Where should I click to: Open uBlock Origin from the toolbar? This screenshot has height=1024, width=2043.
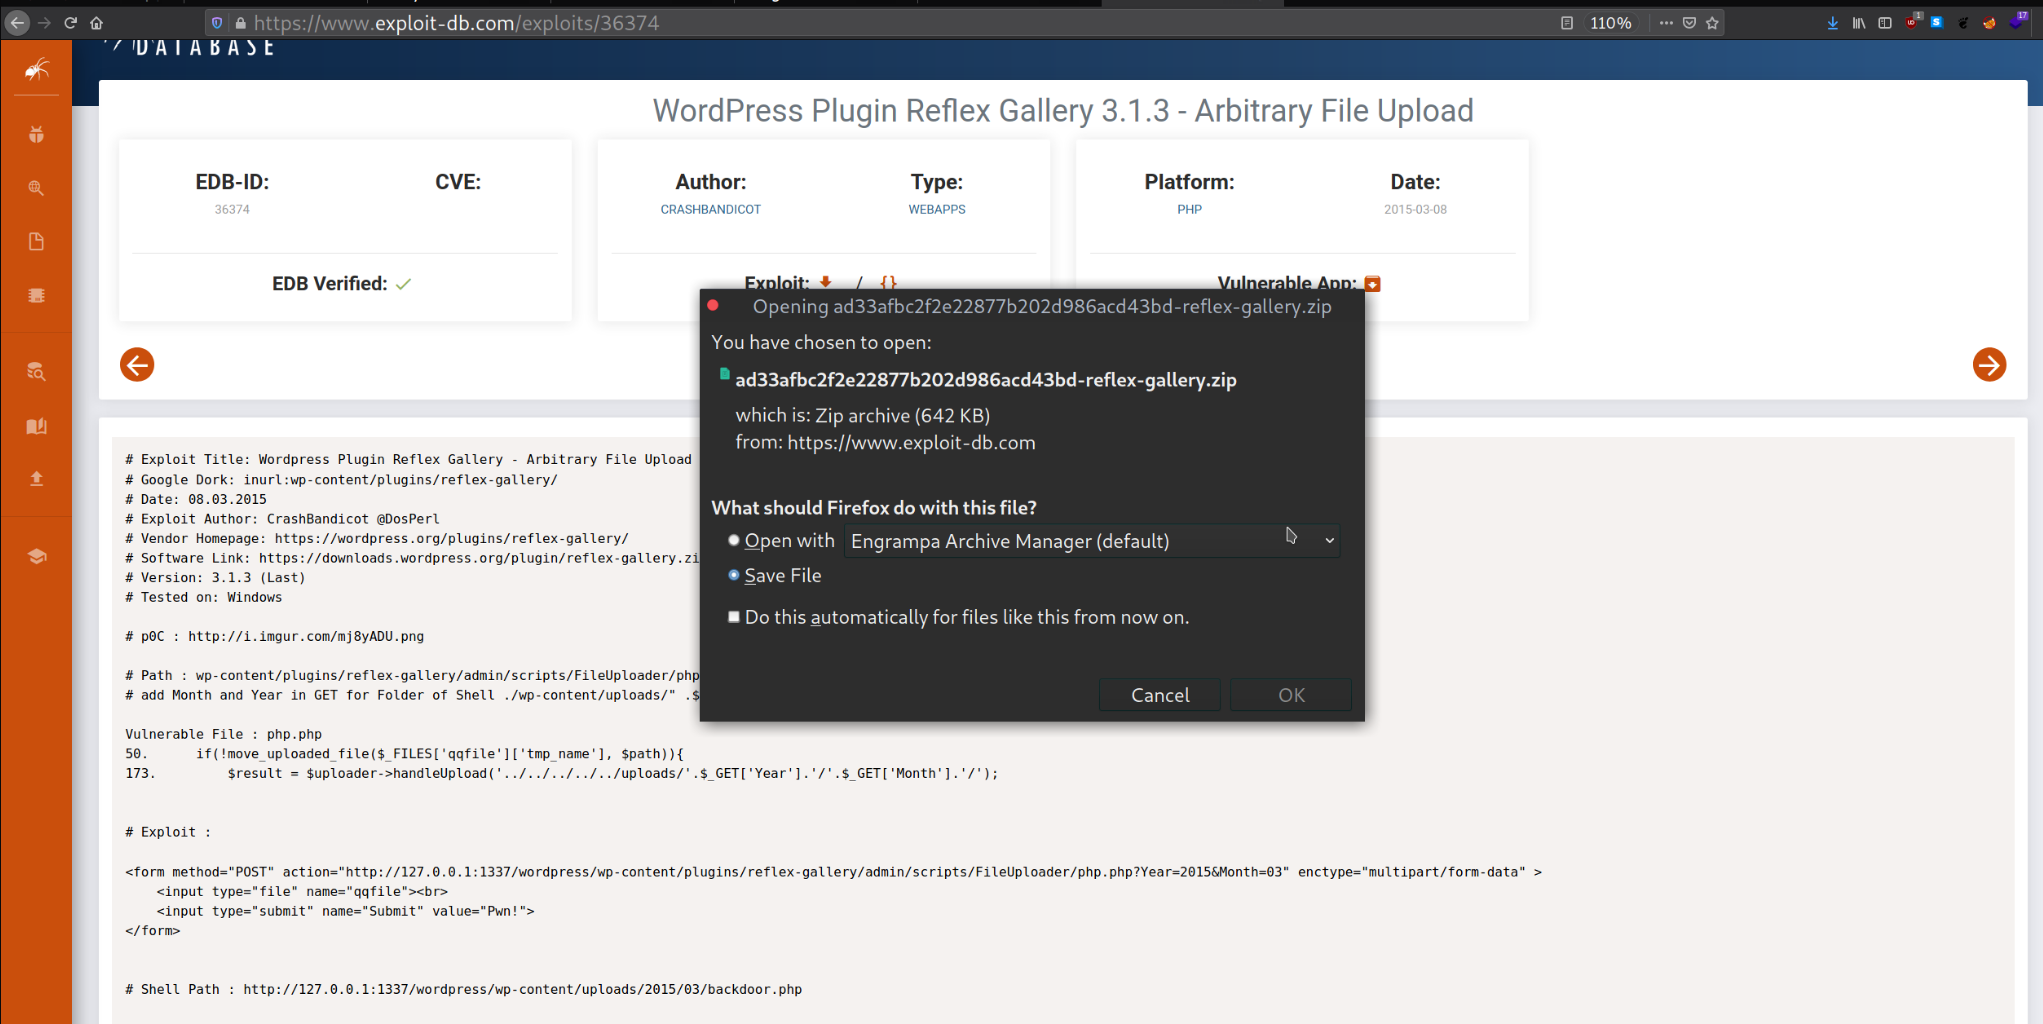pyautogui.click(x=1912, y=22)
